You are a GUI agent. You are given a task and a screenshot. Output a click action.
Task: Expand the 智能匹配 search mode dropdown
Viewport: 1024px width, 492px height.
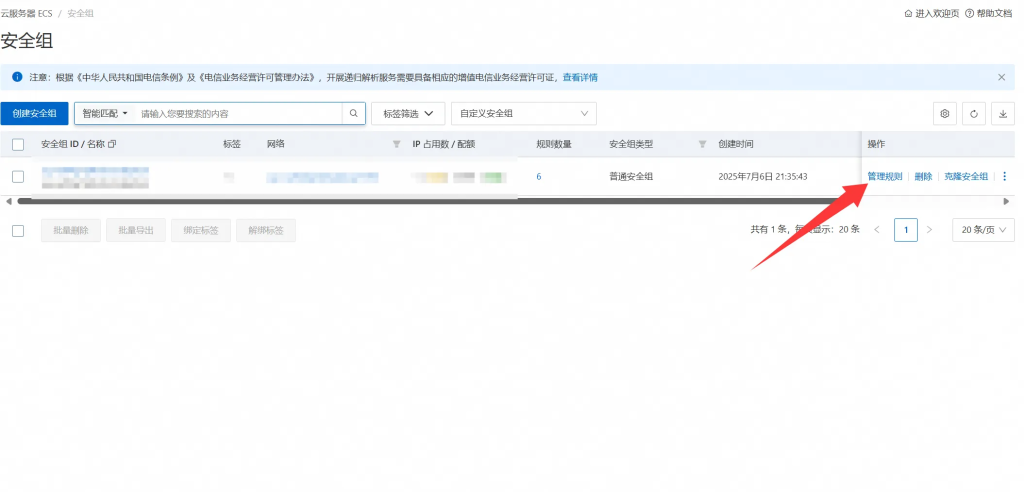[104, 114]
